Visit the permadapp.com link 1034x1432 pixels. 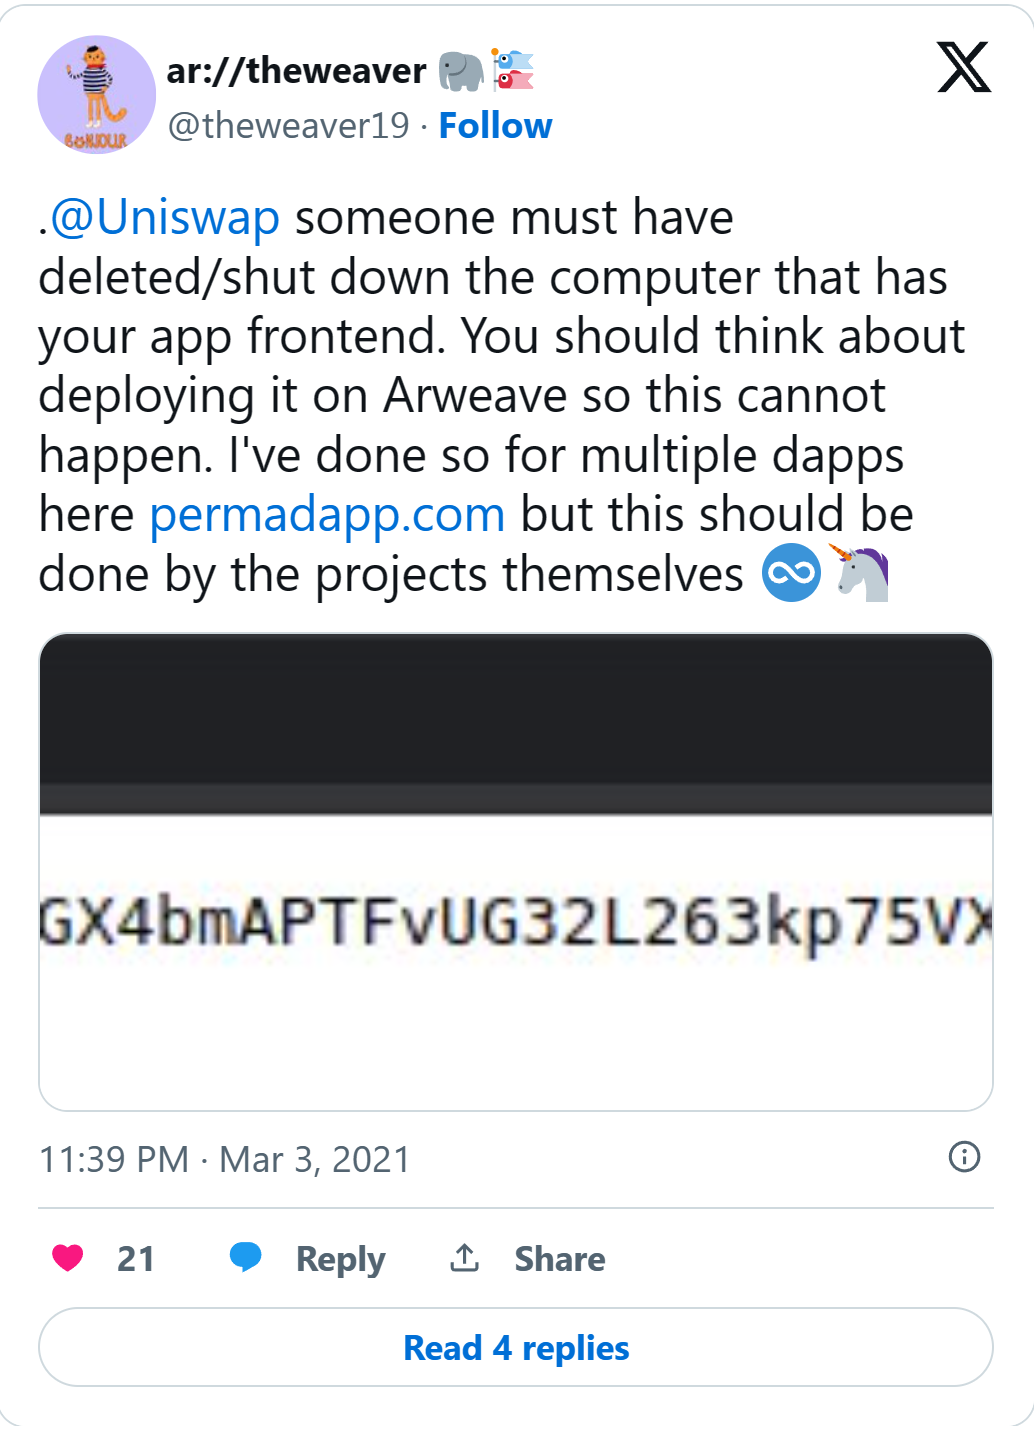(325, 514)
